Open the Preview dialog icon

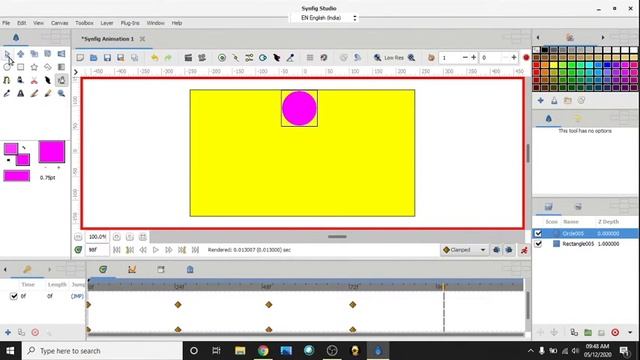tap(202, 58)
